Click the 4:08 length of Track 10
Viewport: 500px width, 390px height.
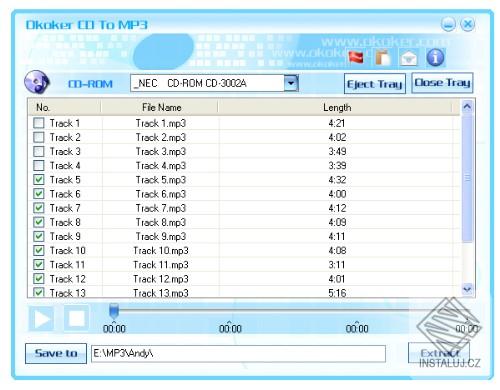tap(337, 251)
